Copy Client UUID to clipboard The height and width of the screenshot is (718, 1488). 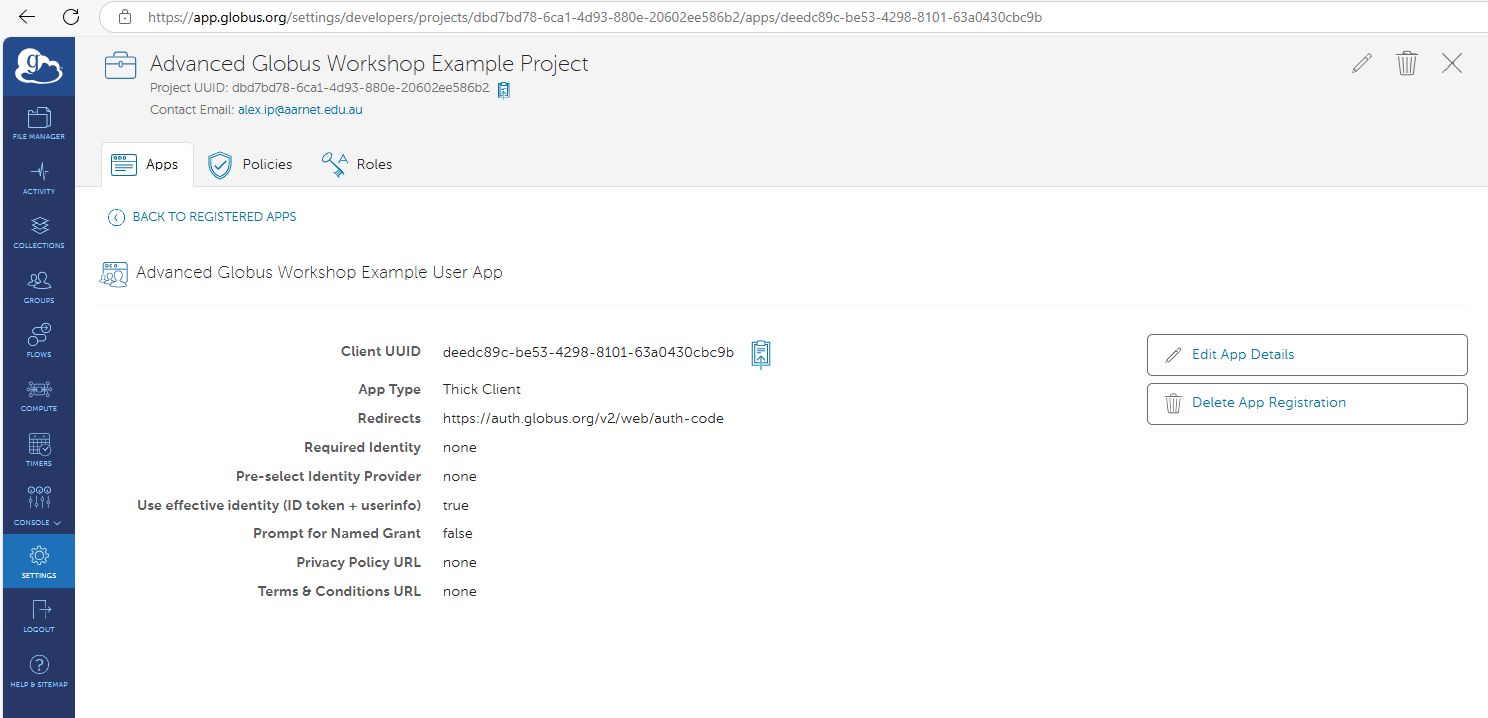761,353
